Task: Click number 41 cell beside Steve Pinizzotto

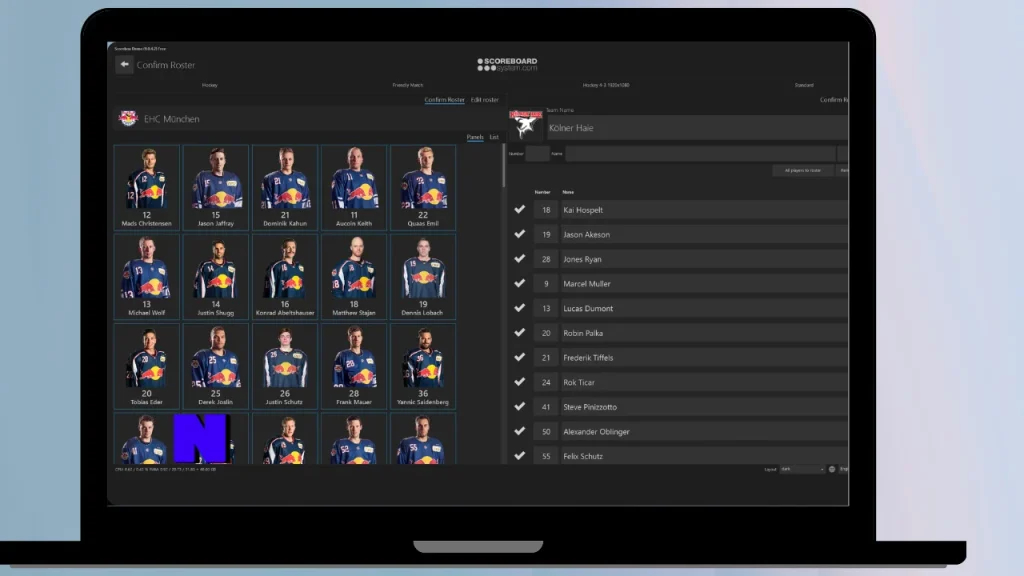Action: coord(546,407)
